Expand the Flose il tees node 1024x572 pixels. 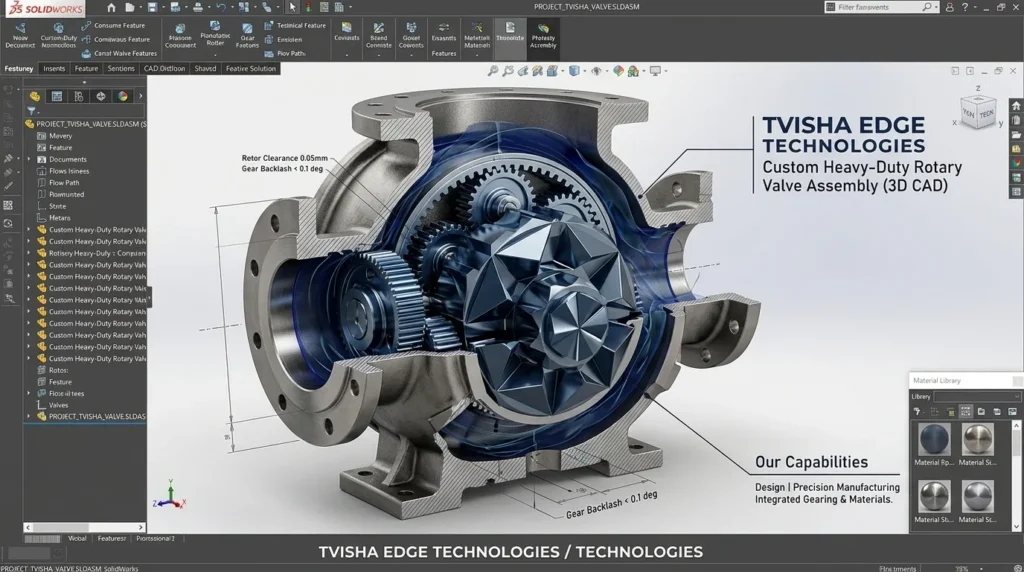[28, 394]
